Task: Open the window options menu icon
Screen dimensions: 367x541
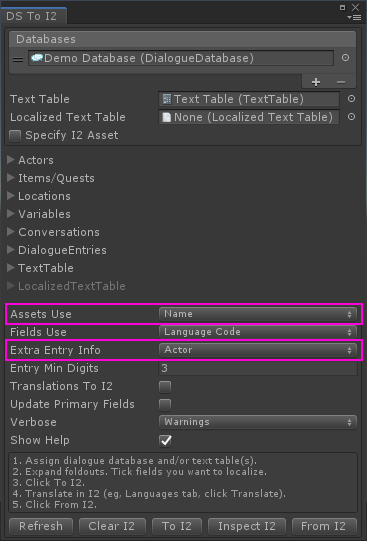Action: coord(354,17)
